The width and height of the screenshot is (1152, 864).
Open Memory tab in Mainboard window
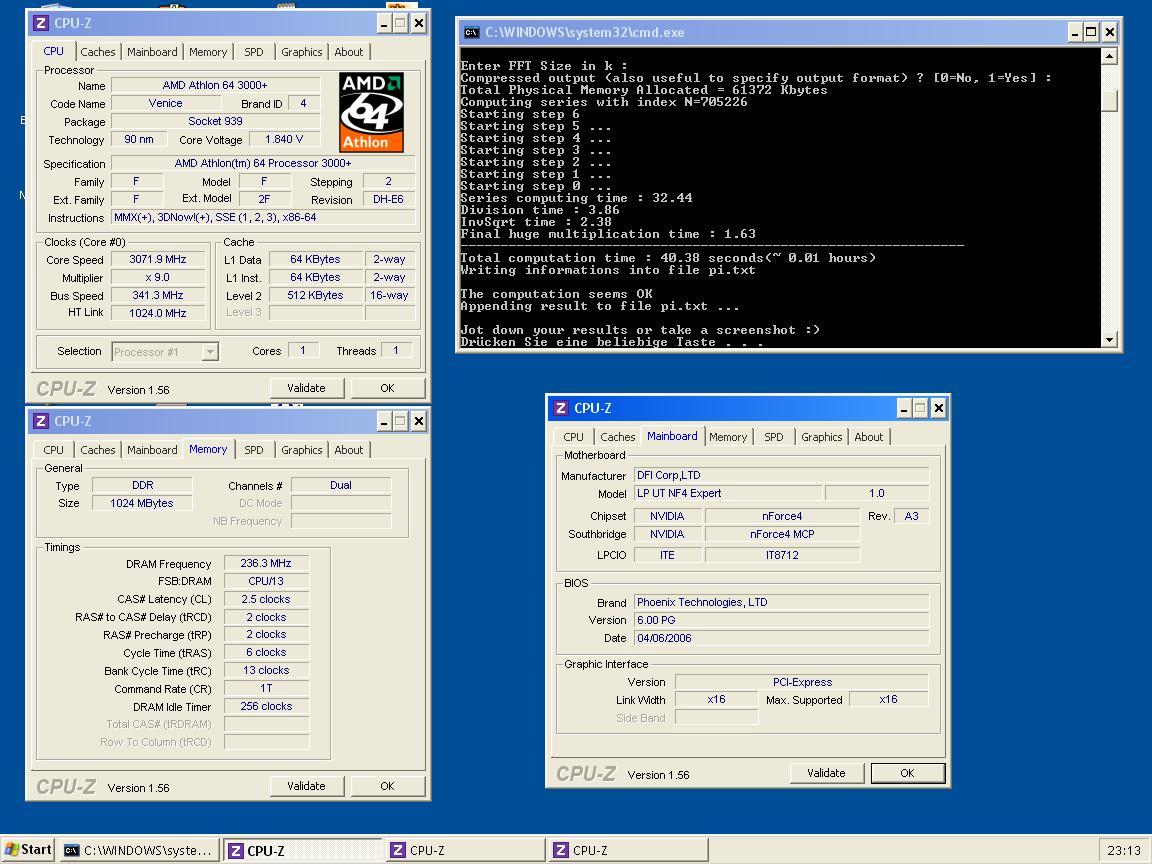(x=728, y=437)
